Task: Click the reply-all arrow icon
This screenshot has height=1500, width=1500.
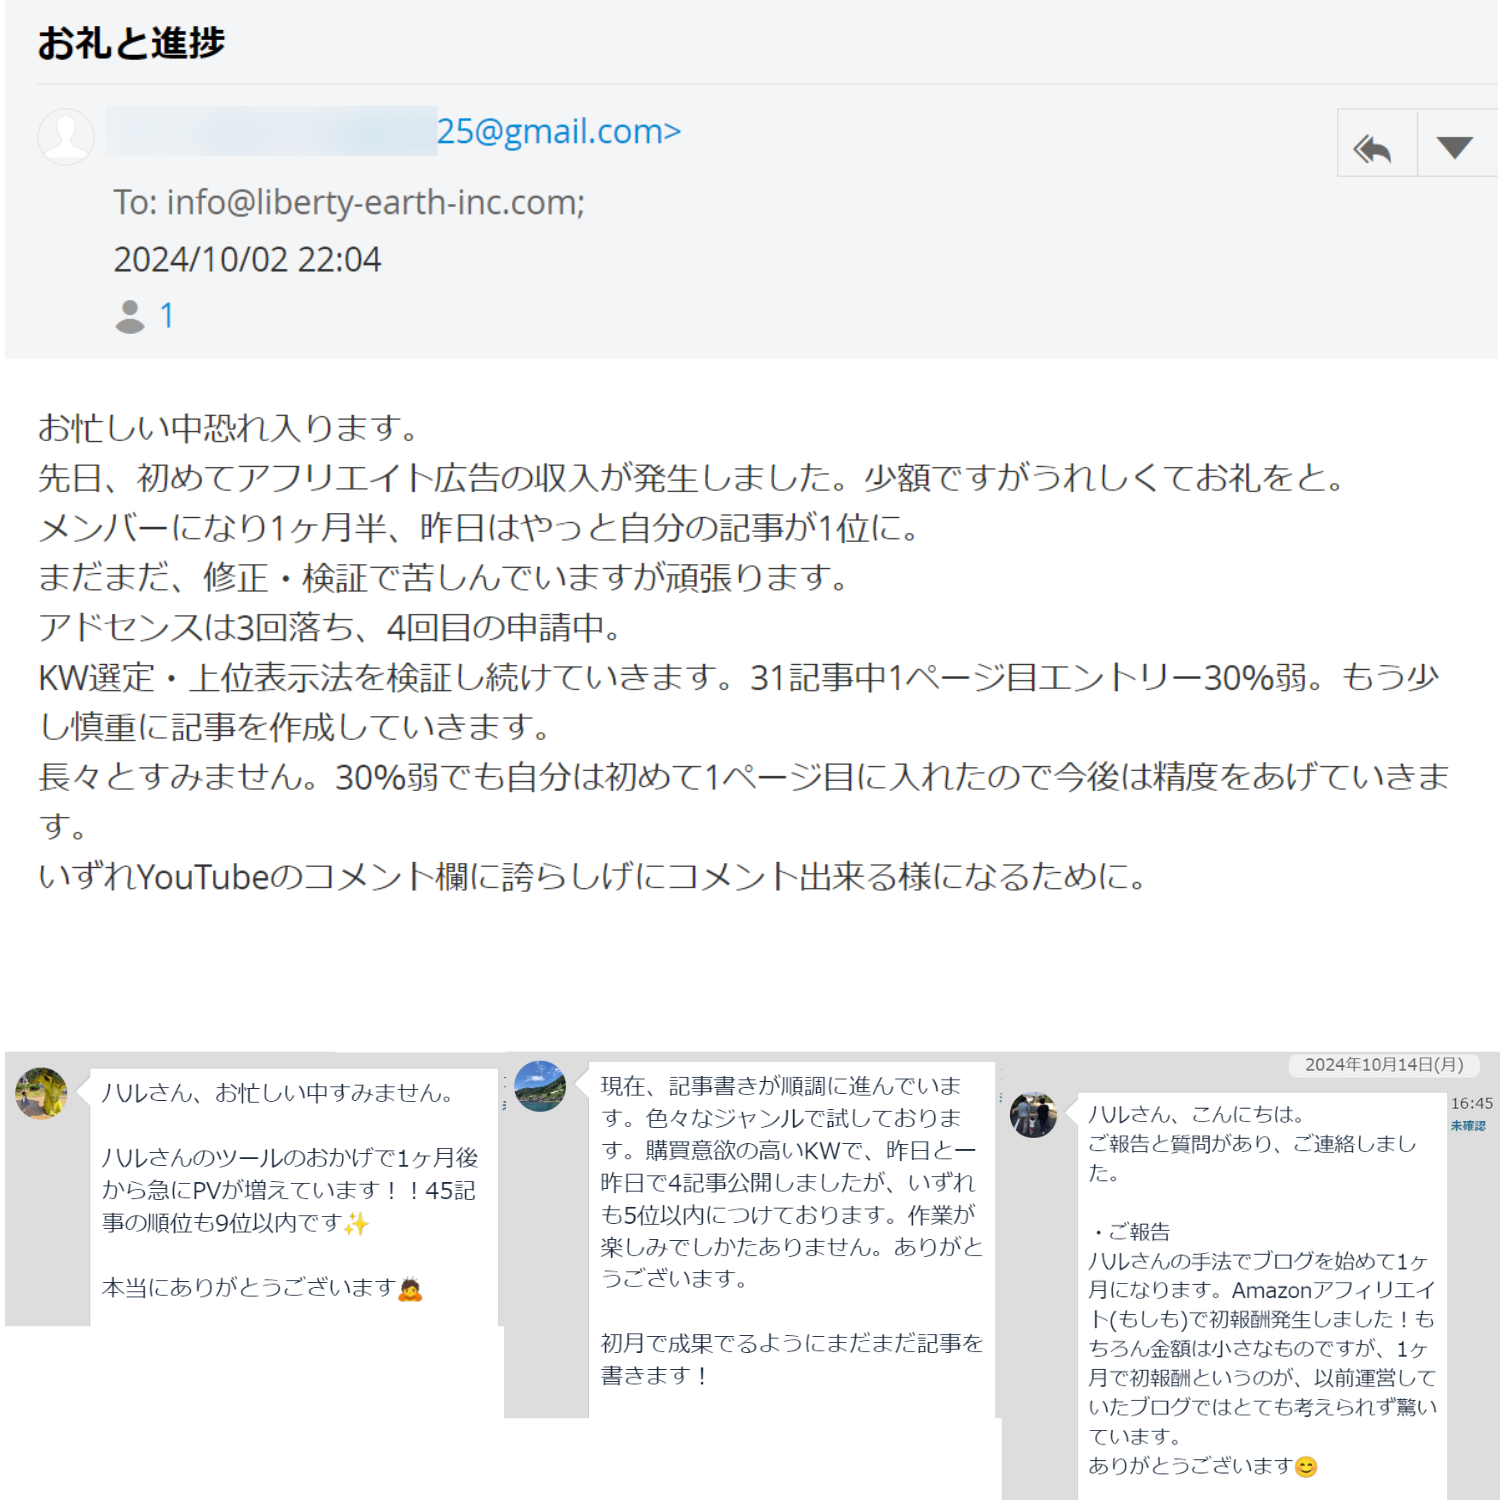Action: (1376, 148)
